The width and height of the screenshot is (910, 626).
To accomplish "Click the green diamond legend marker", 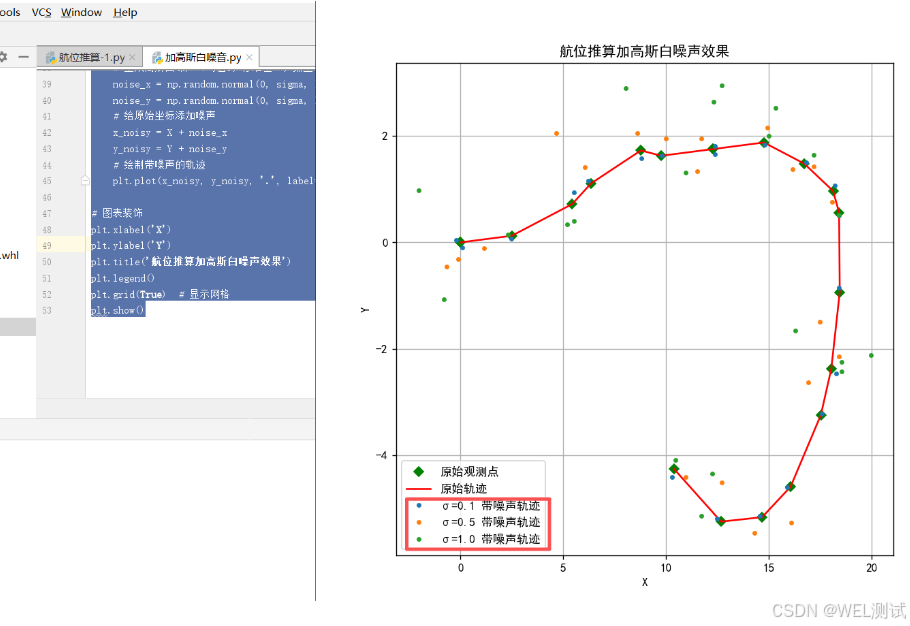I will pyautogui.click(x=418, y=471).
